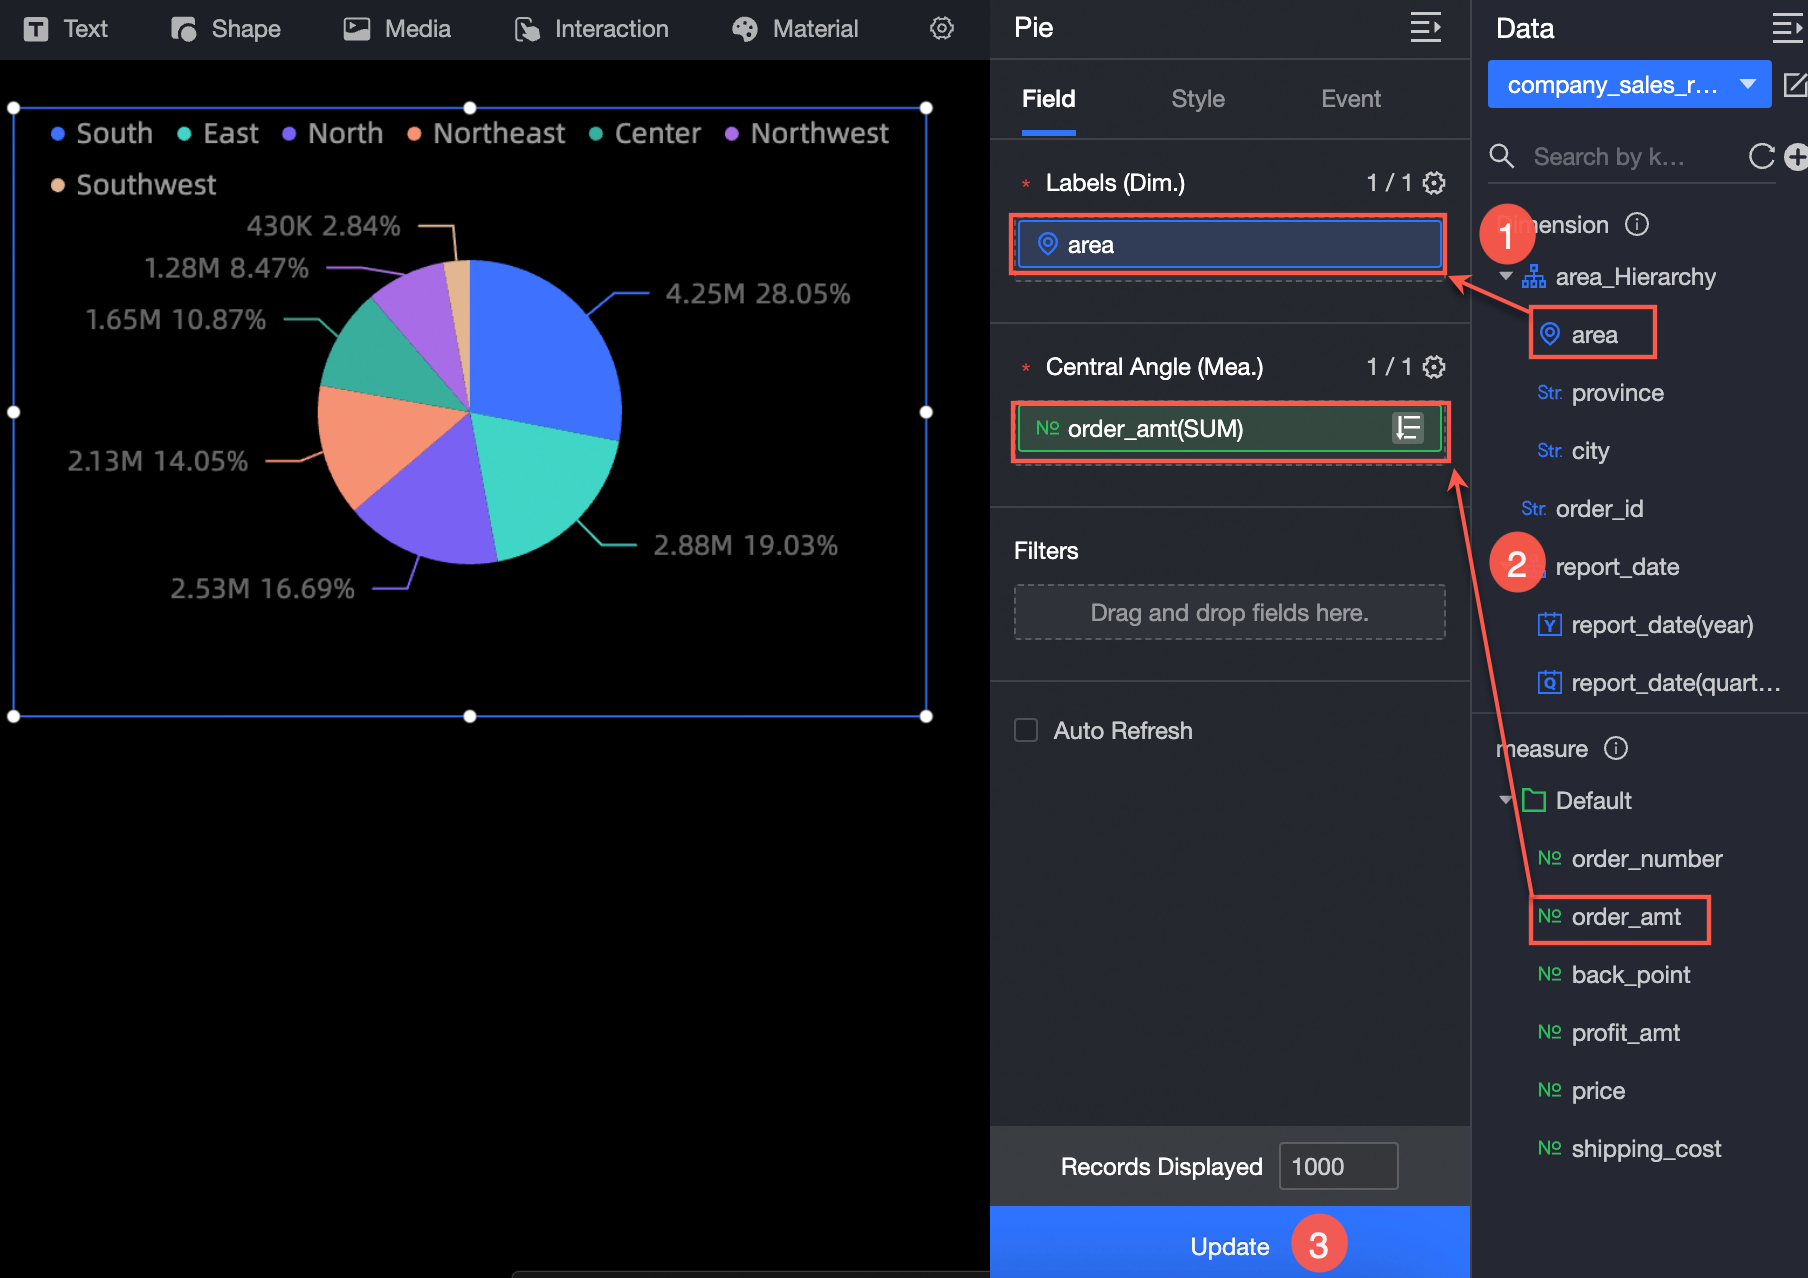Toggle the Northeast legend item
Image resolution: width=1808 pixels, height=1278 pixels.
[486, 133]
